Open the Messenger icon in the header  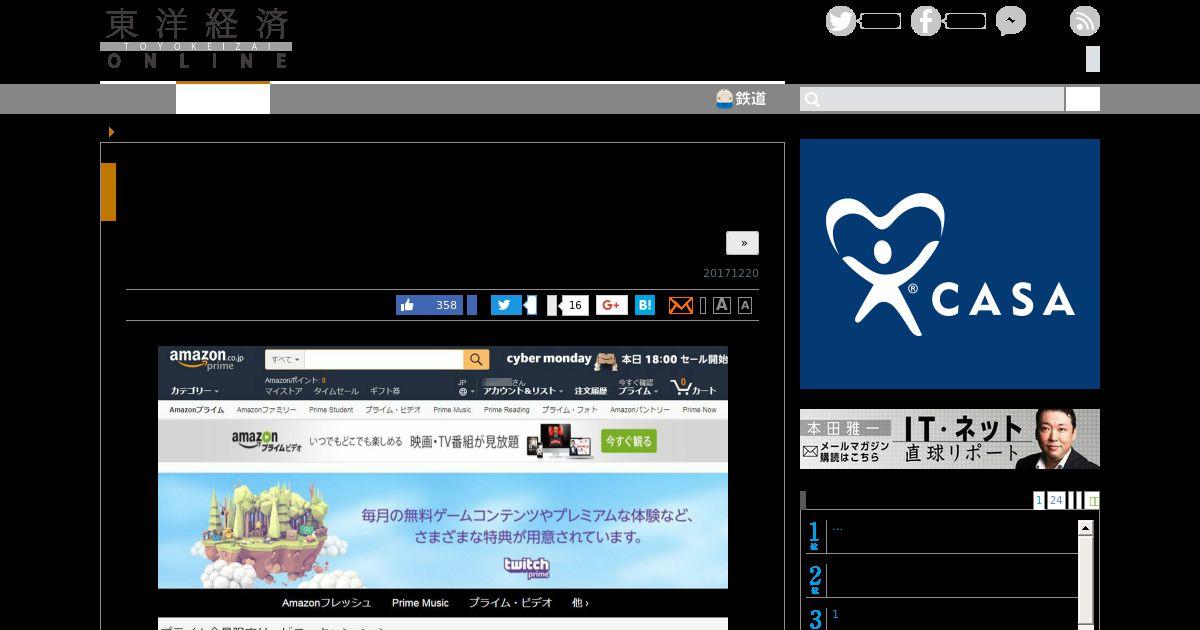1011,21
